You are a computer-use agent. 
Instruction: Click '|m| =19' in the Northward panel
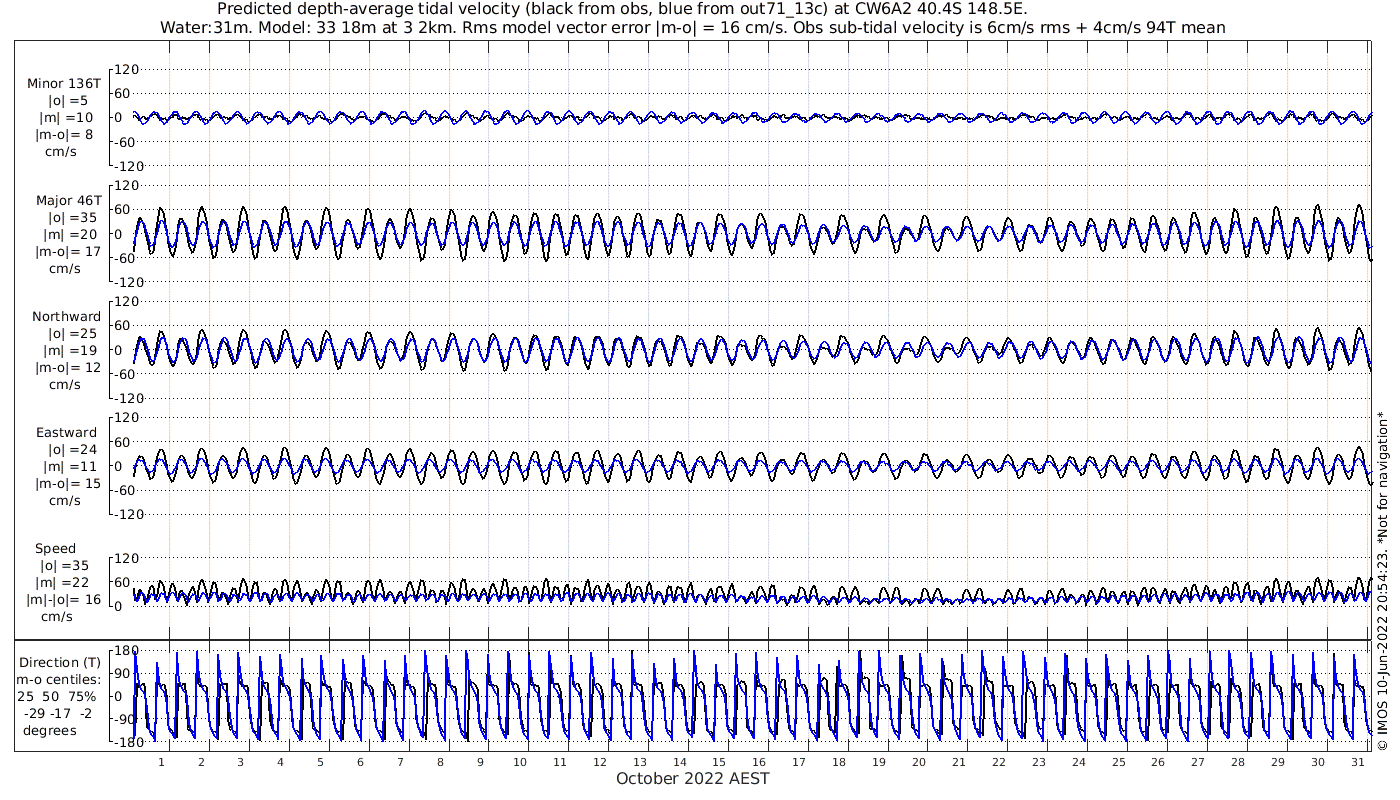tap(68, 351)
